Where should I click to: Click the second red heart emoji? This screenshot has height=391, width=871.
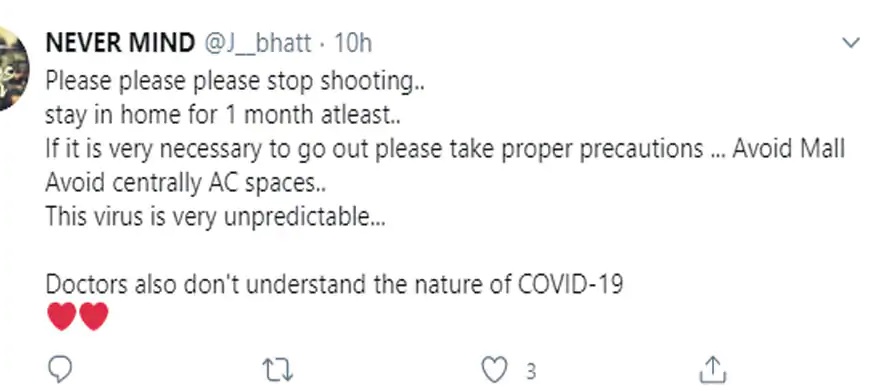pyautogui.click(x=93, y=317)
